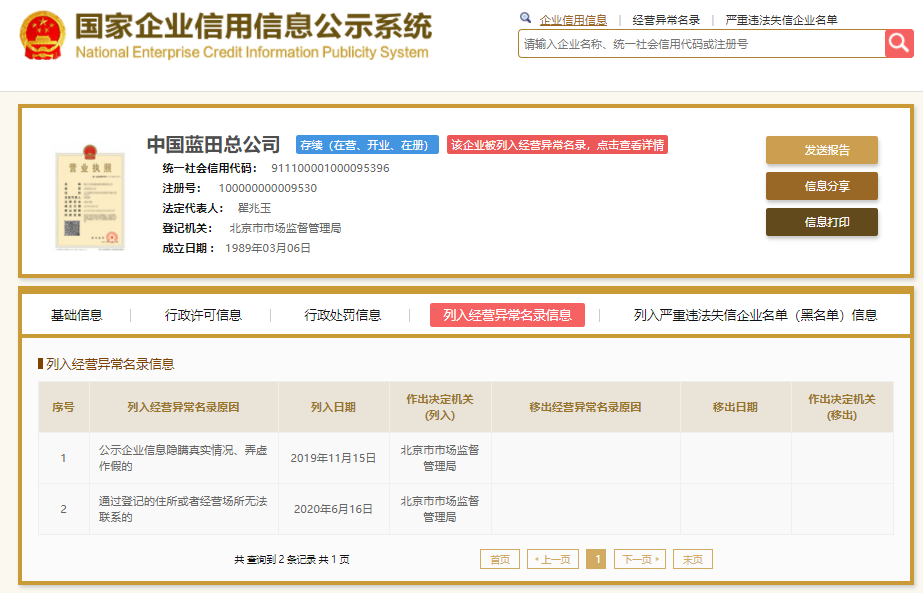Image resolution: width=923 pixels, height=593 pixels.
Task: Open the 列入严重违法失信企业名单（黑名单）信息 tab
Action: pos(755,316)
